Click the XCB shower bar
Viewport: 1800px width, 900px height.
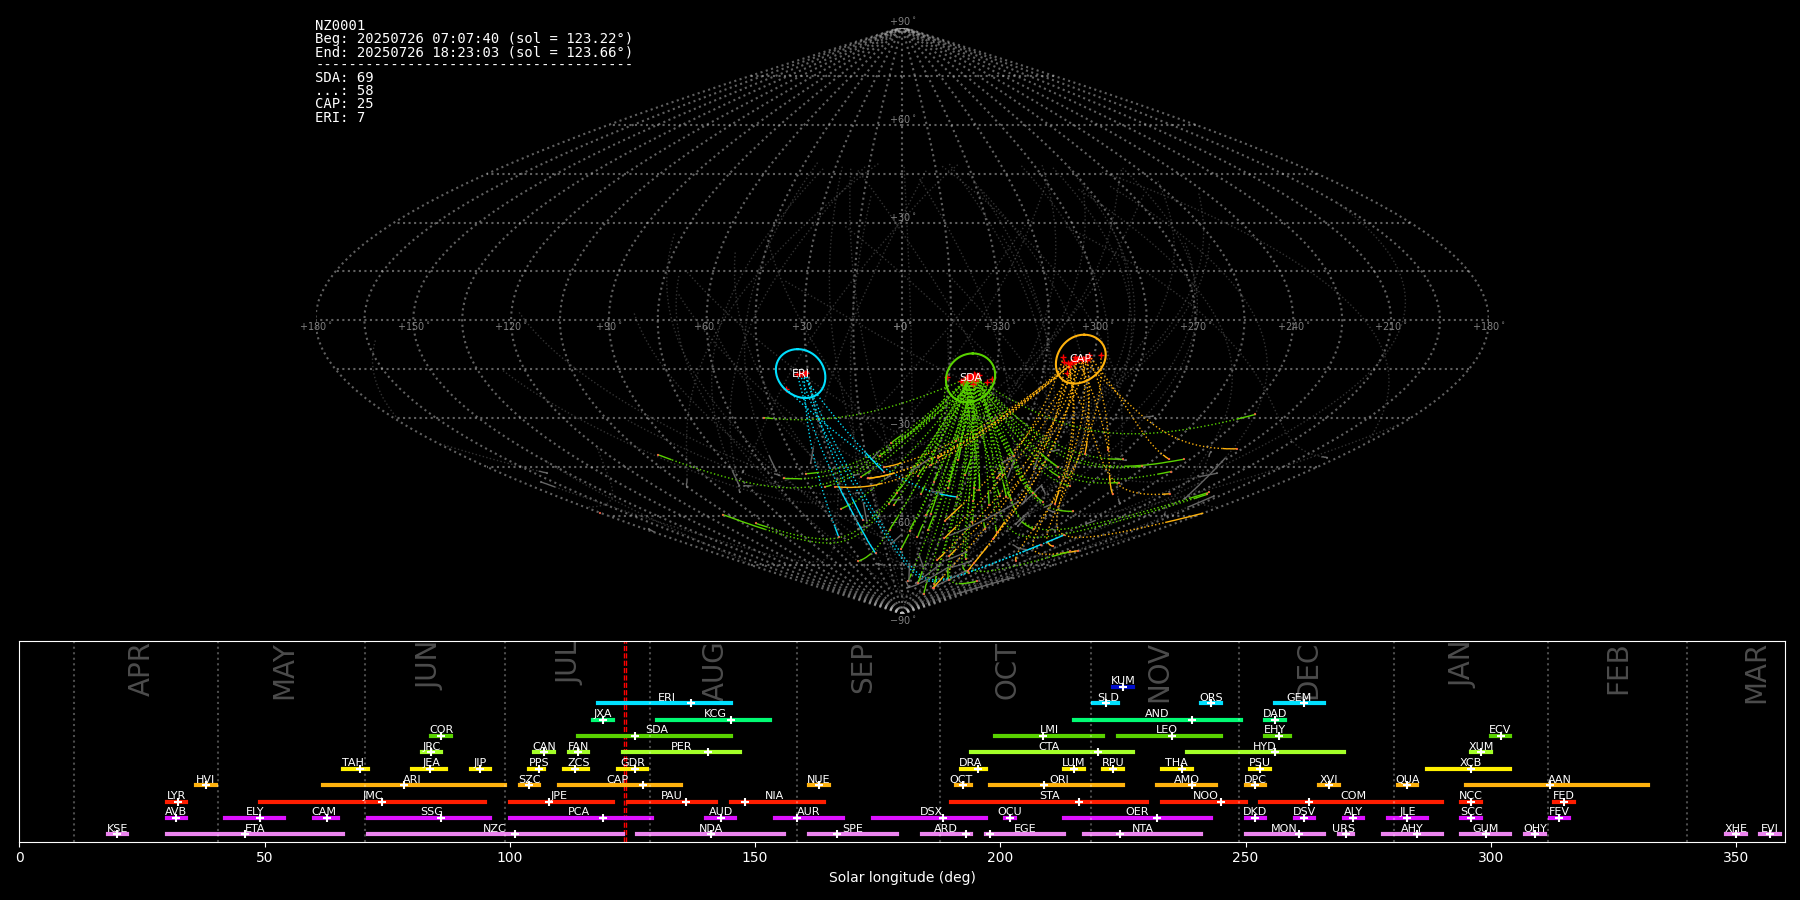[1468, 769]
